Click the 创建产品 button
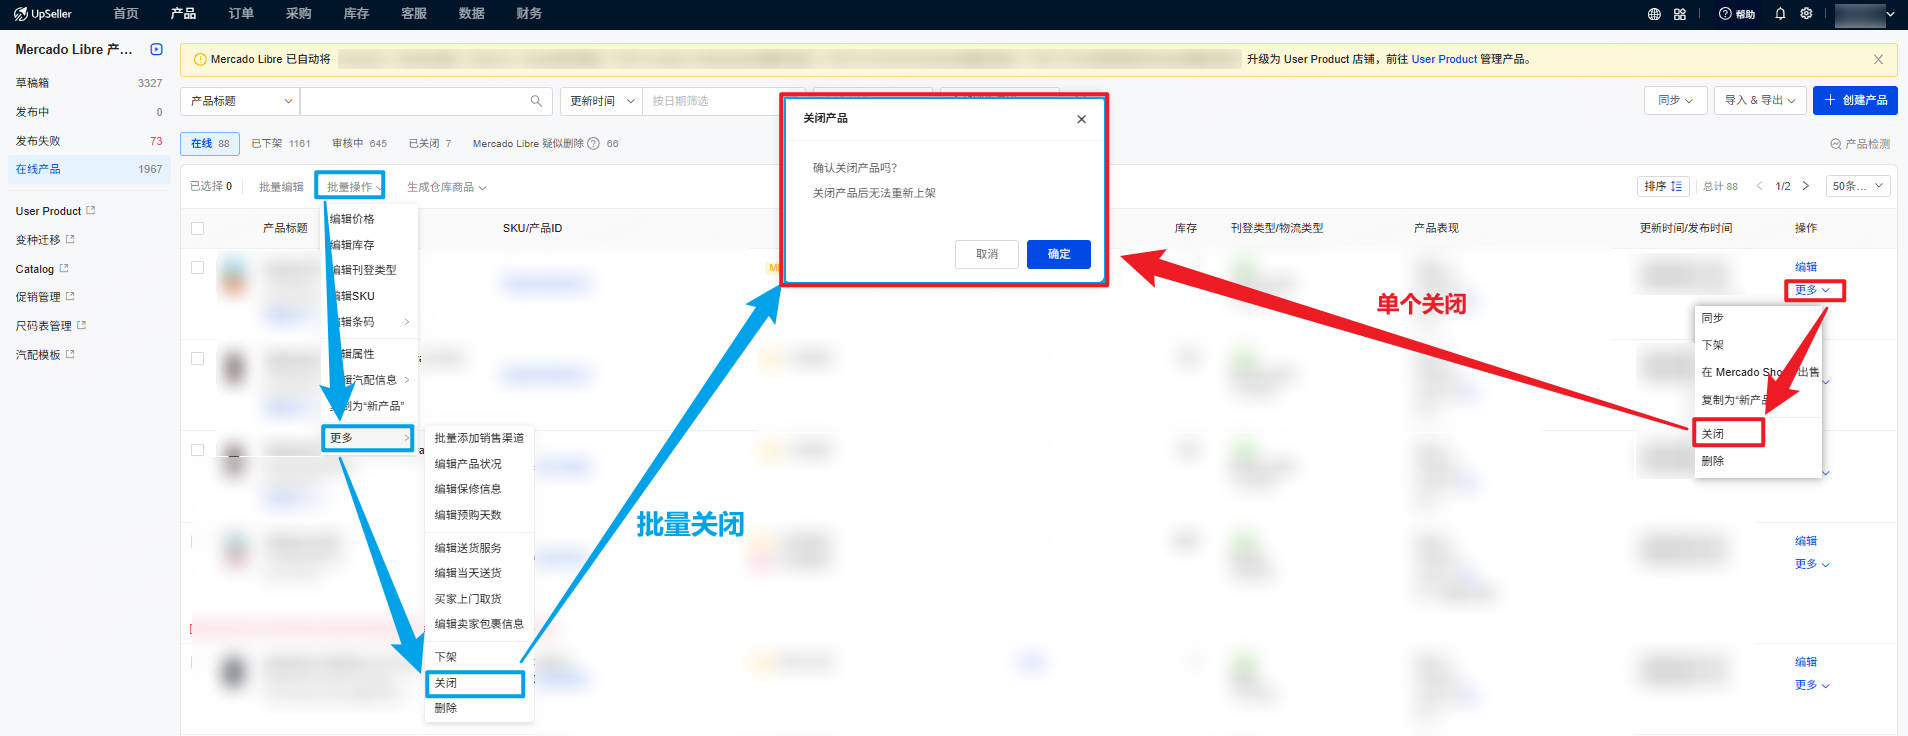 tap(1855, 100)
